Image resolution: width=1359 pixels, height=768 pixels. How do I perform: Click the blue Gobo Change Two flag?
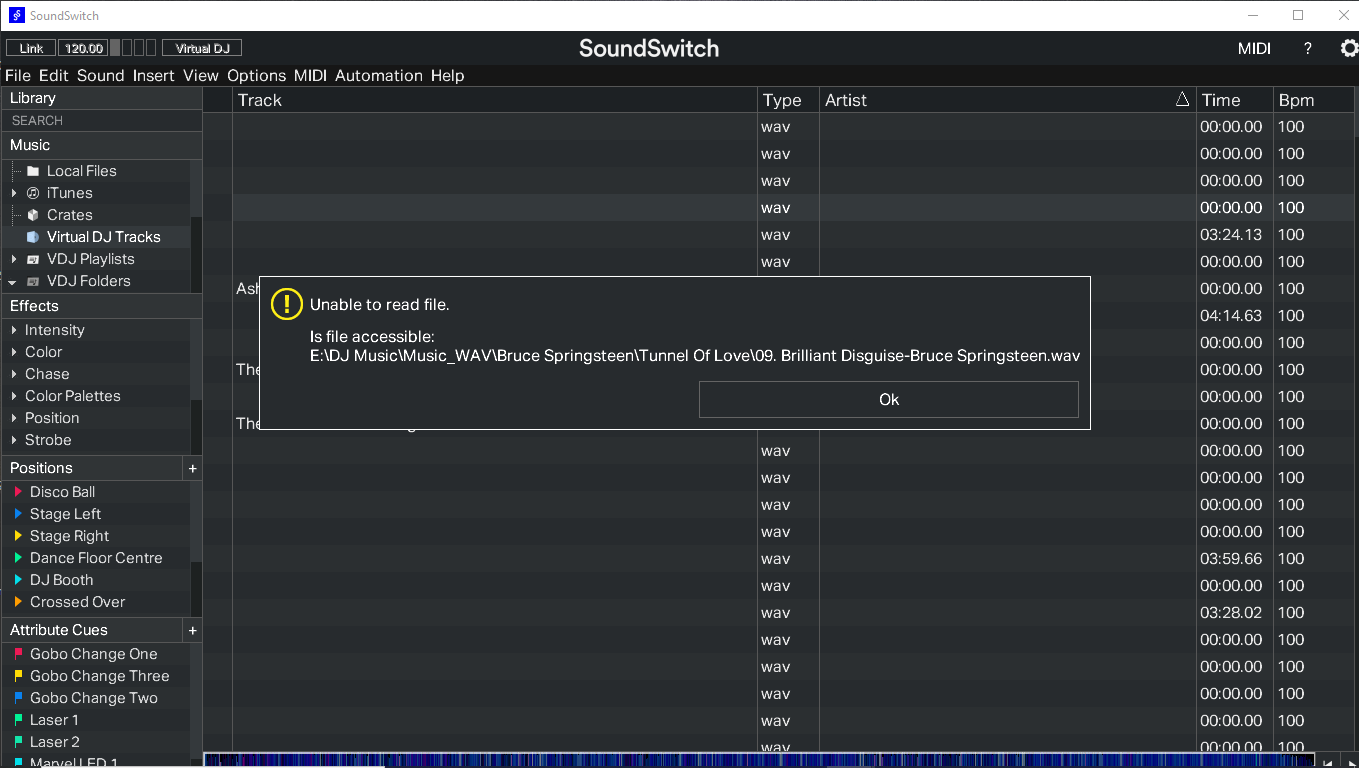18,697
